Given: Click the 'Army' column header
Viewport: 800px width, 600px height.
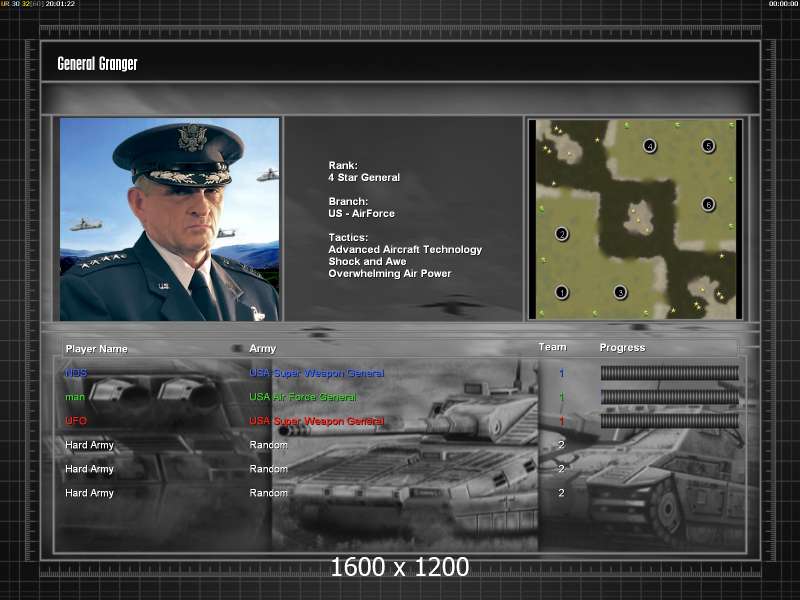Looking at the screenshot, I should pyautogui.click(x=262, y=348).
